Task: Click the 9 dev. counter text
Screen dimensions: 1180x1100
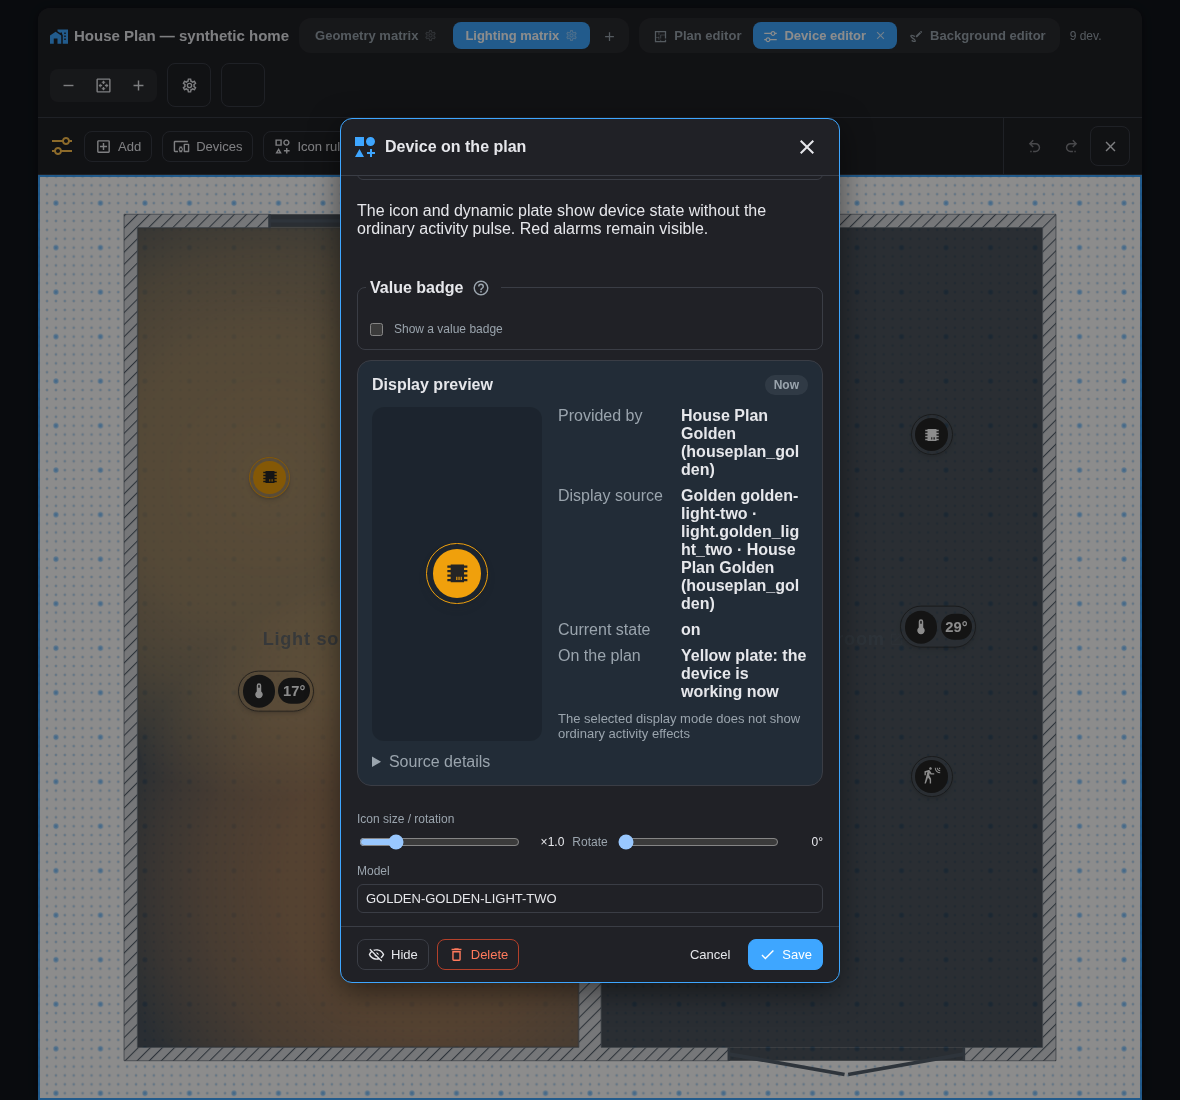Action: [1085, 36]
